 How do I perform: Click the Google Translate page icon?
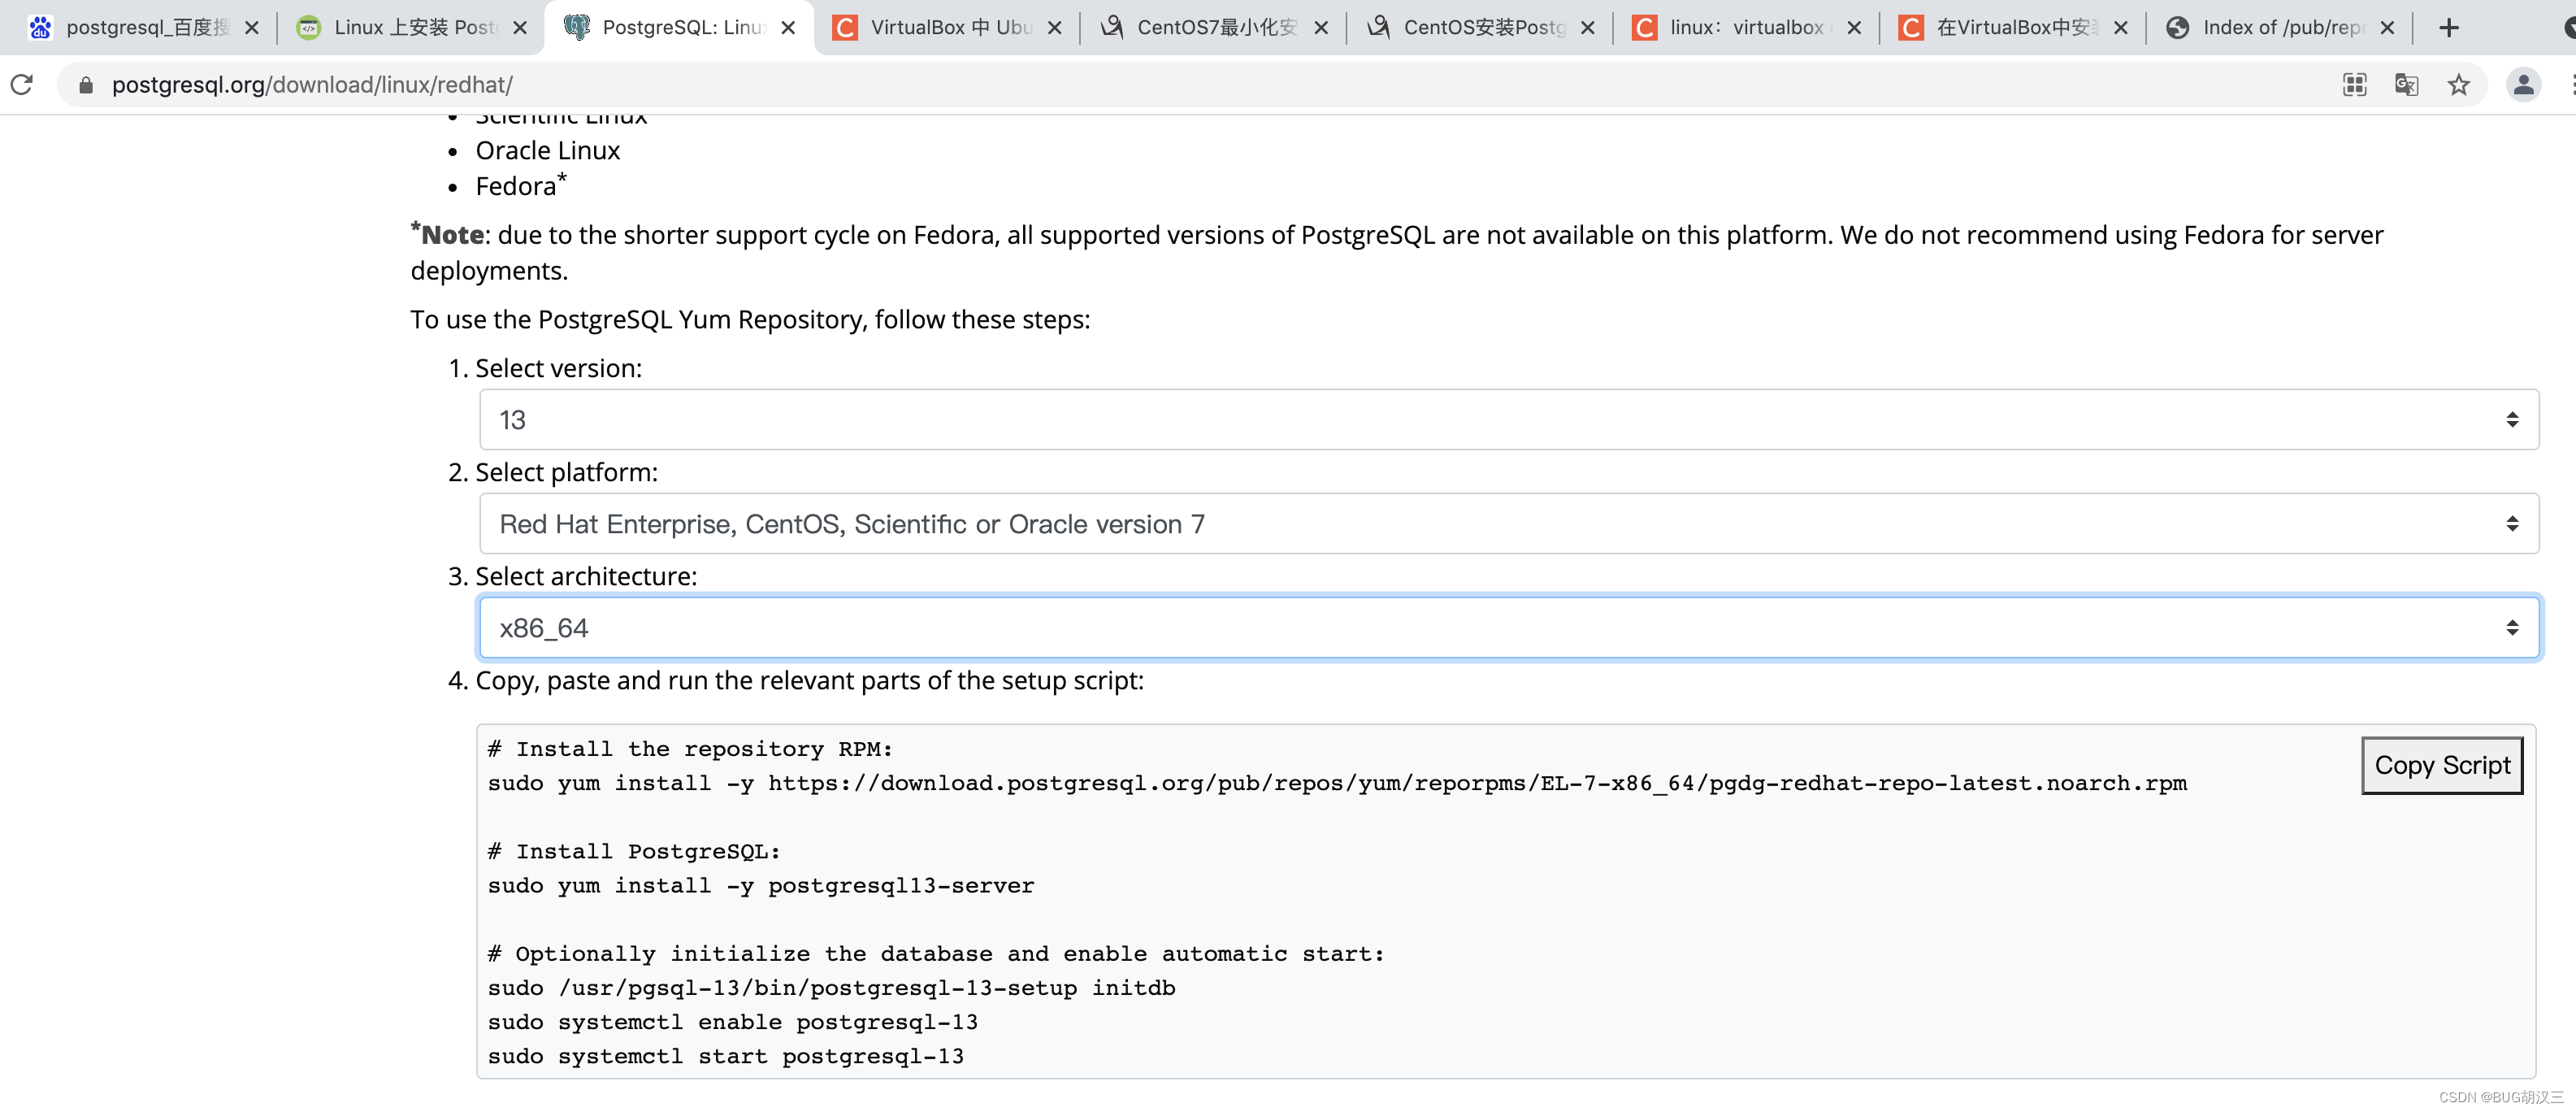pyautogui.click(x=2406, y=85)
